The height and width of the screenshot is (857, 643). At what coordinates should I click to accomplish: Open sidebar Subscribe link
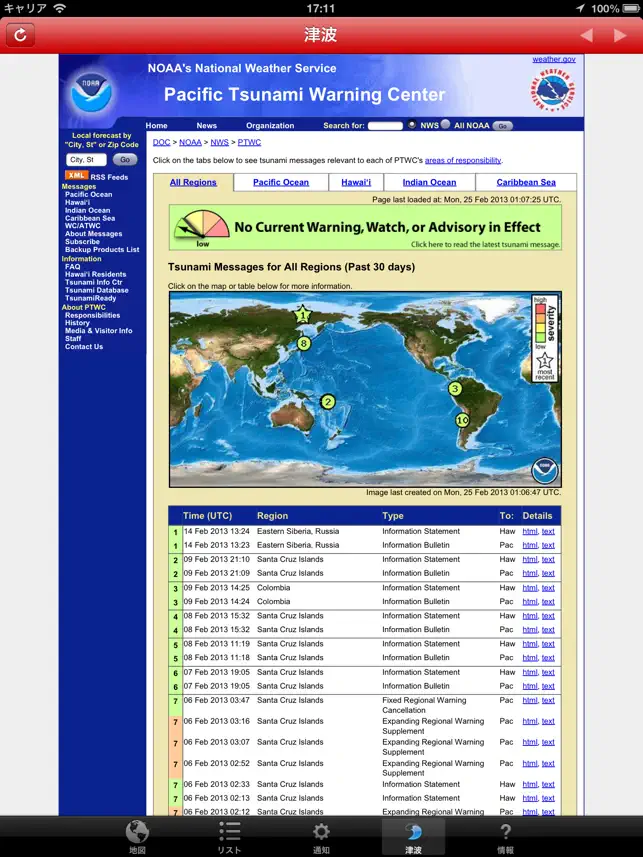point(82,242)
